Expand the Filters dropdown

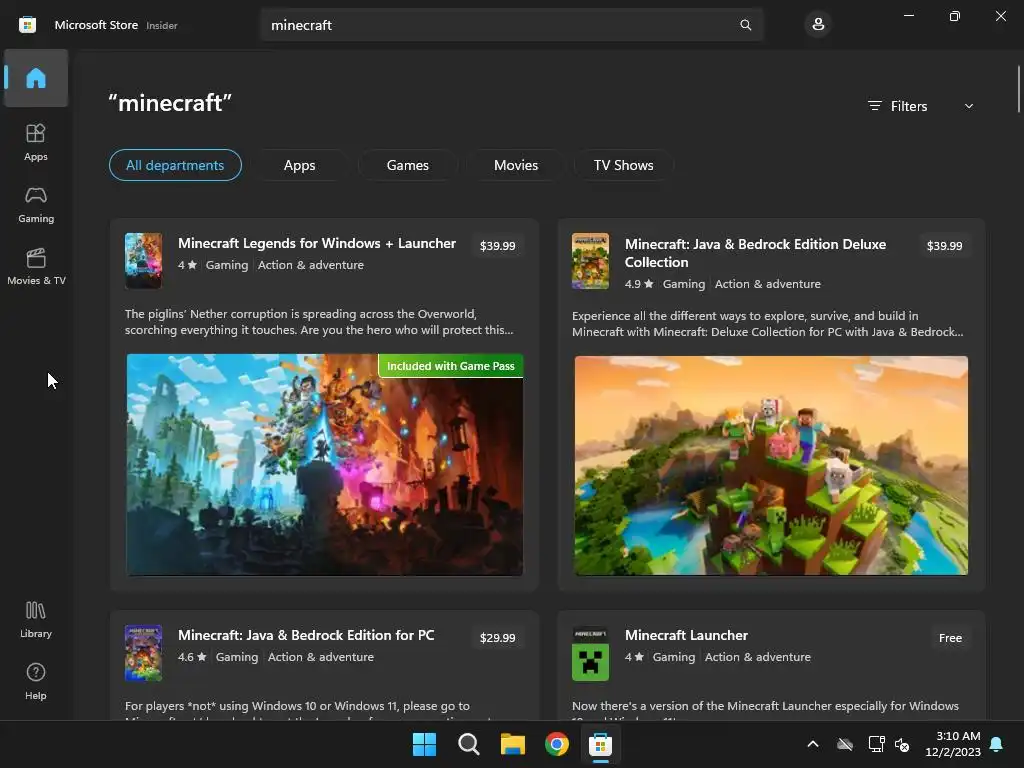point(921,106)
